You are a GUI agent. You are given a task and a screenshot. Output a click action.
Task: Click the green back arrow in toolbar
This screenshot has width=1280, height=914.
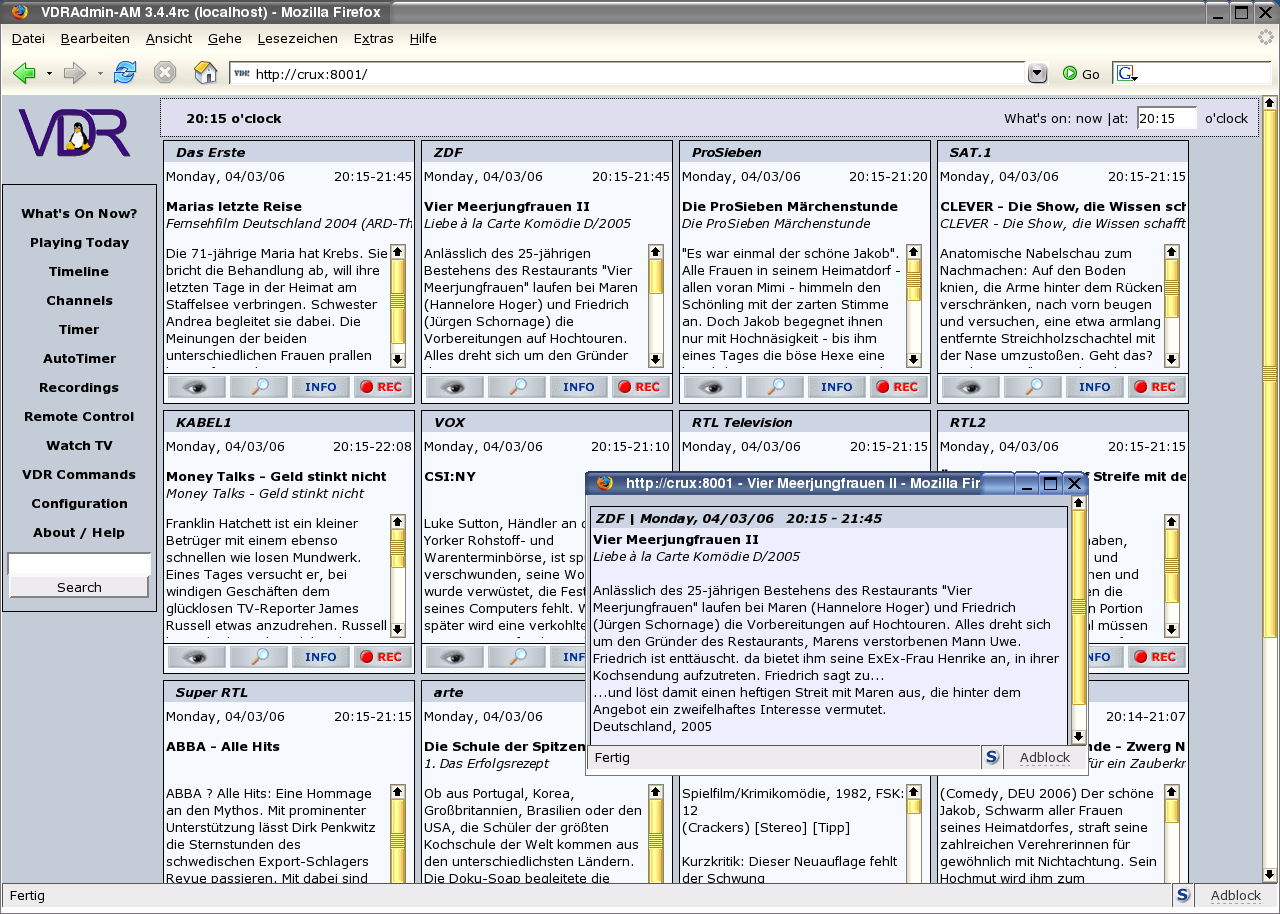pos(24,73)
